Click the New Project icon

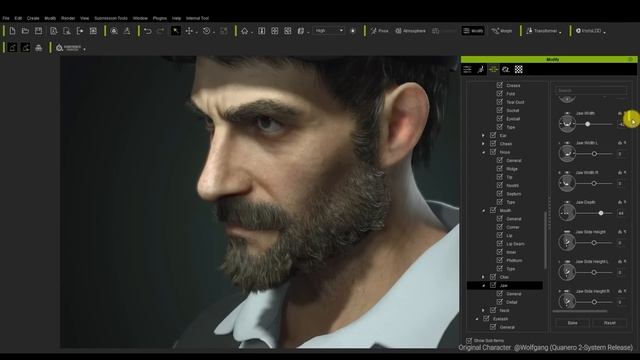(x=12, y=31)
